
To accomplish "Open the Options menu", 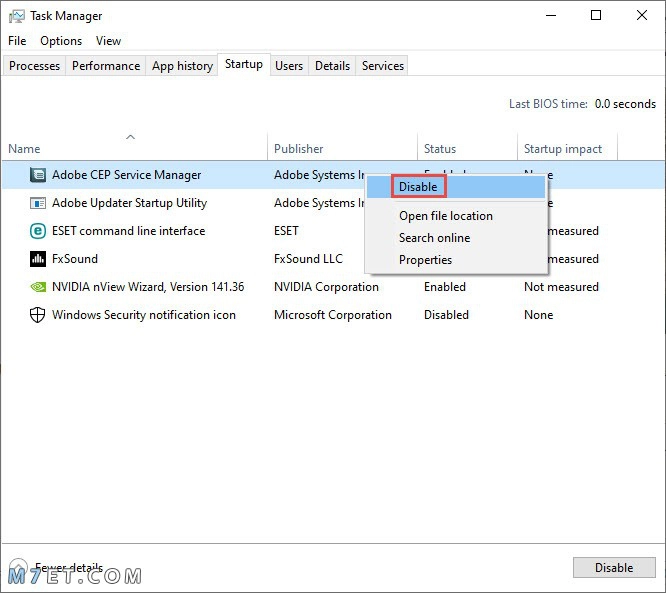I will point(61,41).
